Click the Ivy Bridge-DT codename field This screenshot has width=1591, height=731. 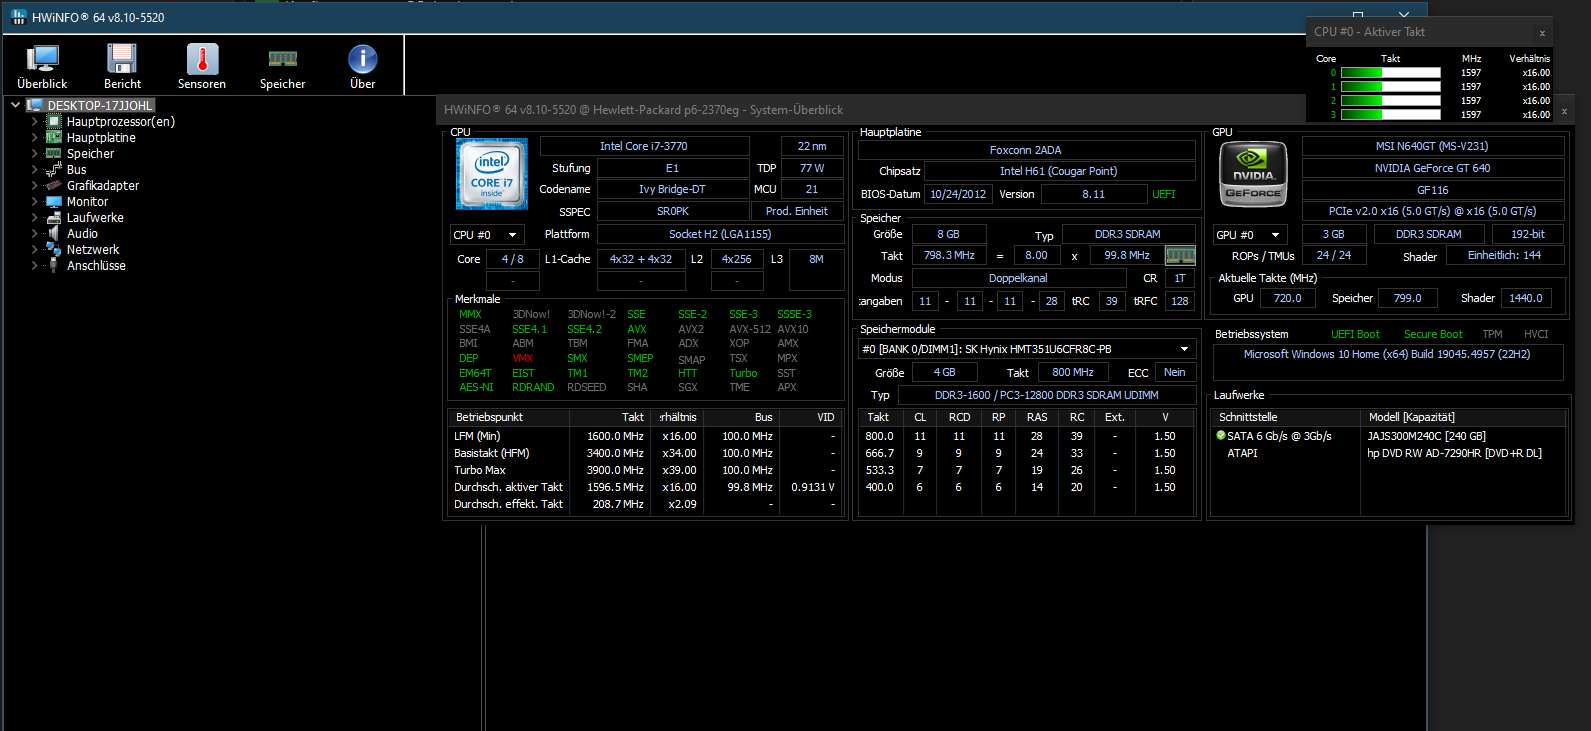tap(672, 189)
